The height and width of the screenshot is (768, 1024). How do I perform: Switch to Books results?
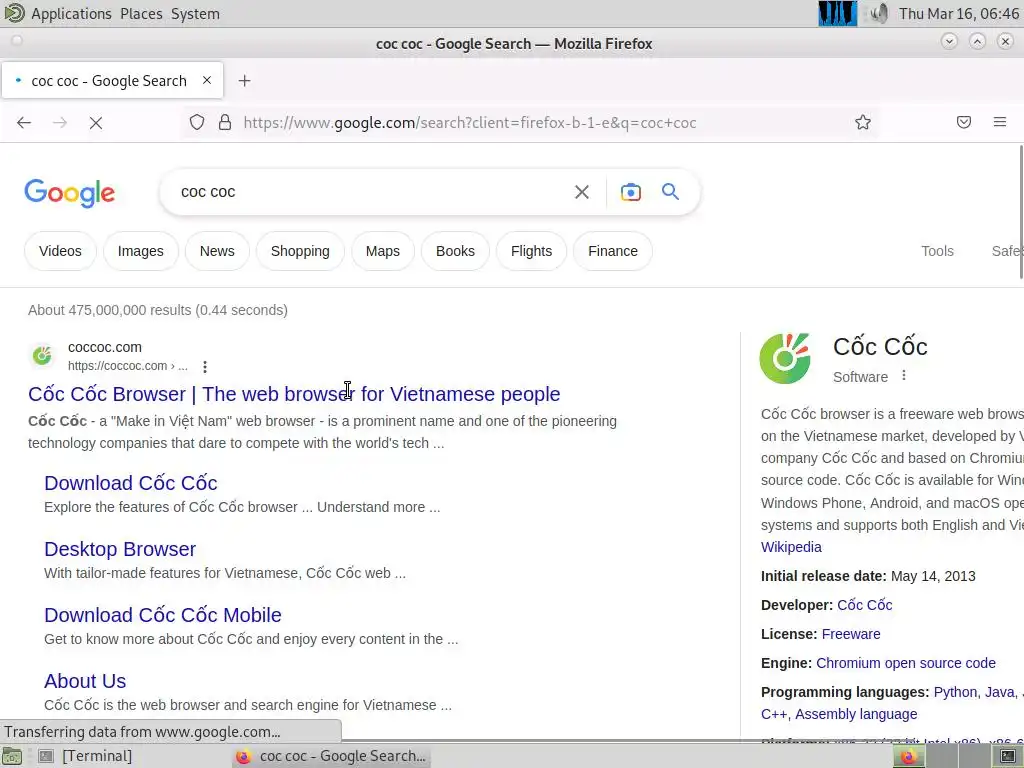point(455,251)
